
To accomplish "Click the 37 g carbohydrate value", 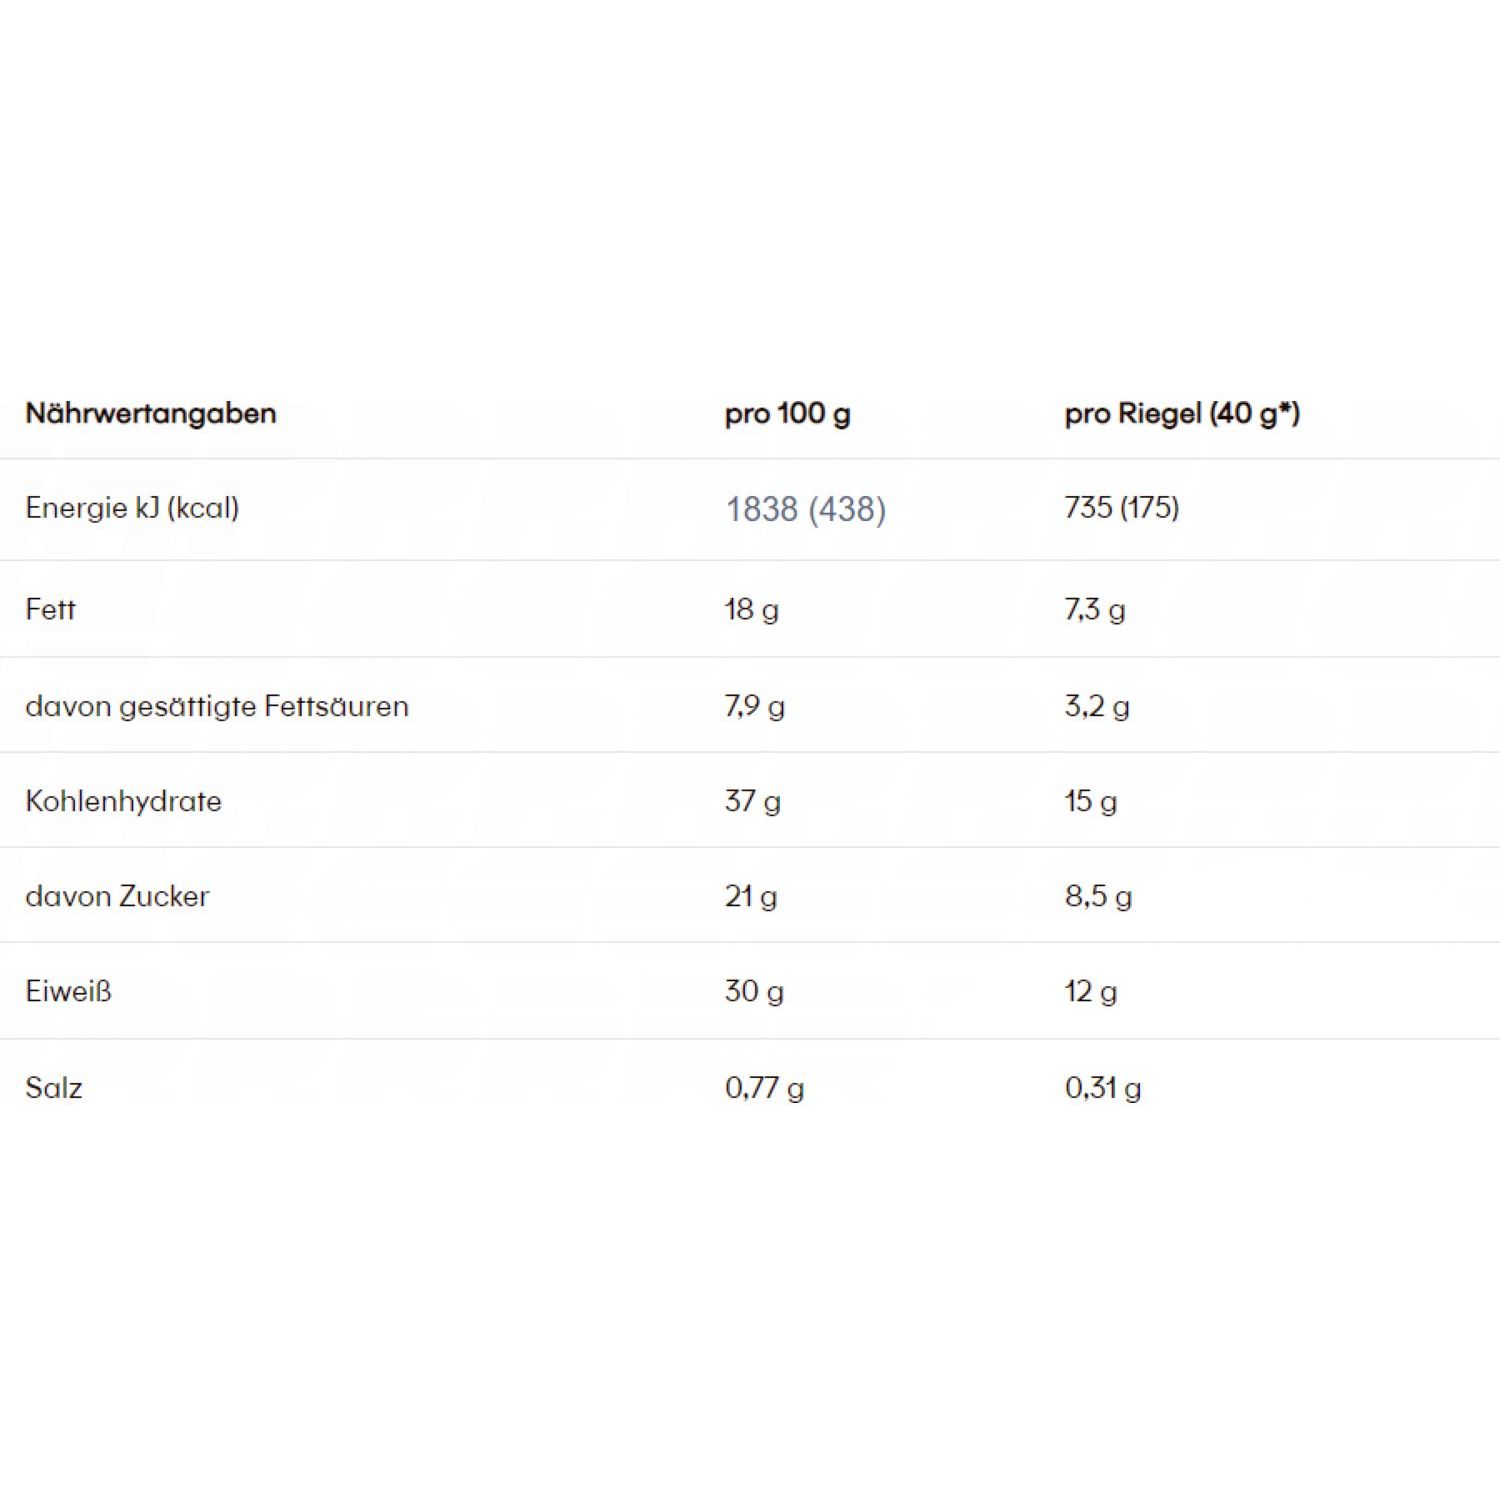I will [x=752, y=801].
